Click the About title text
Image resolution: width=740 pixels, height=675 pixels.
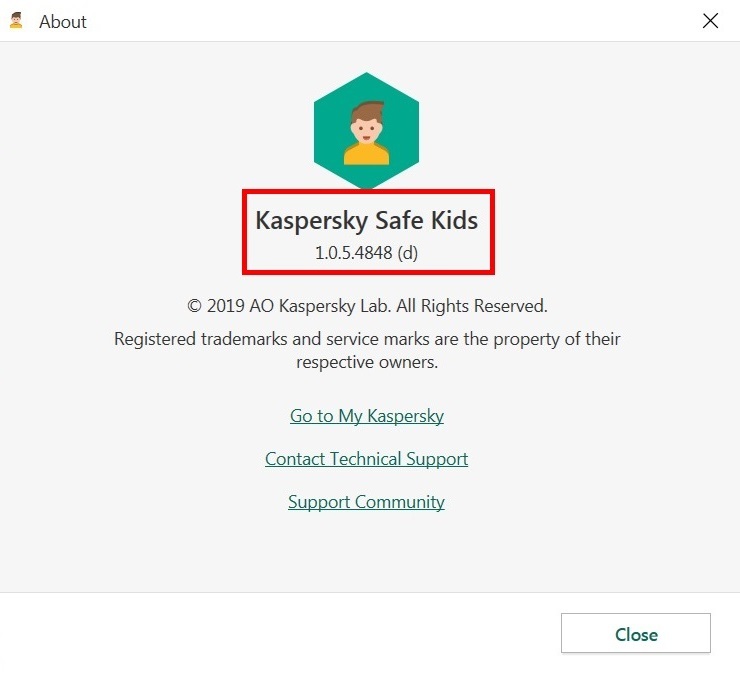(63, 21)
